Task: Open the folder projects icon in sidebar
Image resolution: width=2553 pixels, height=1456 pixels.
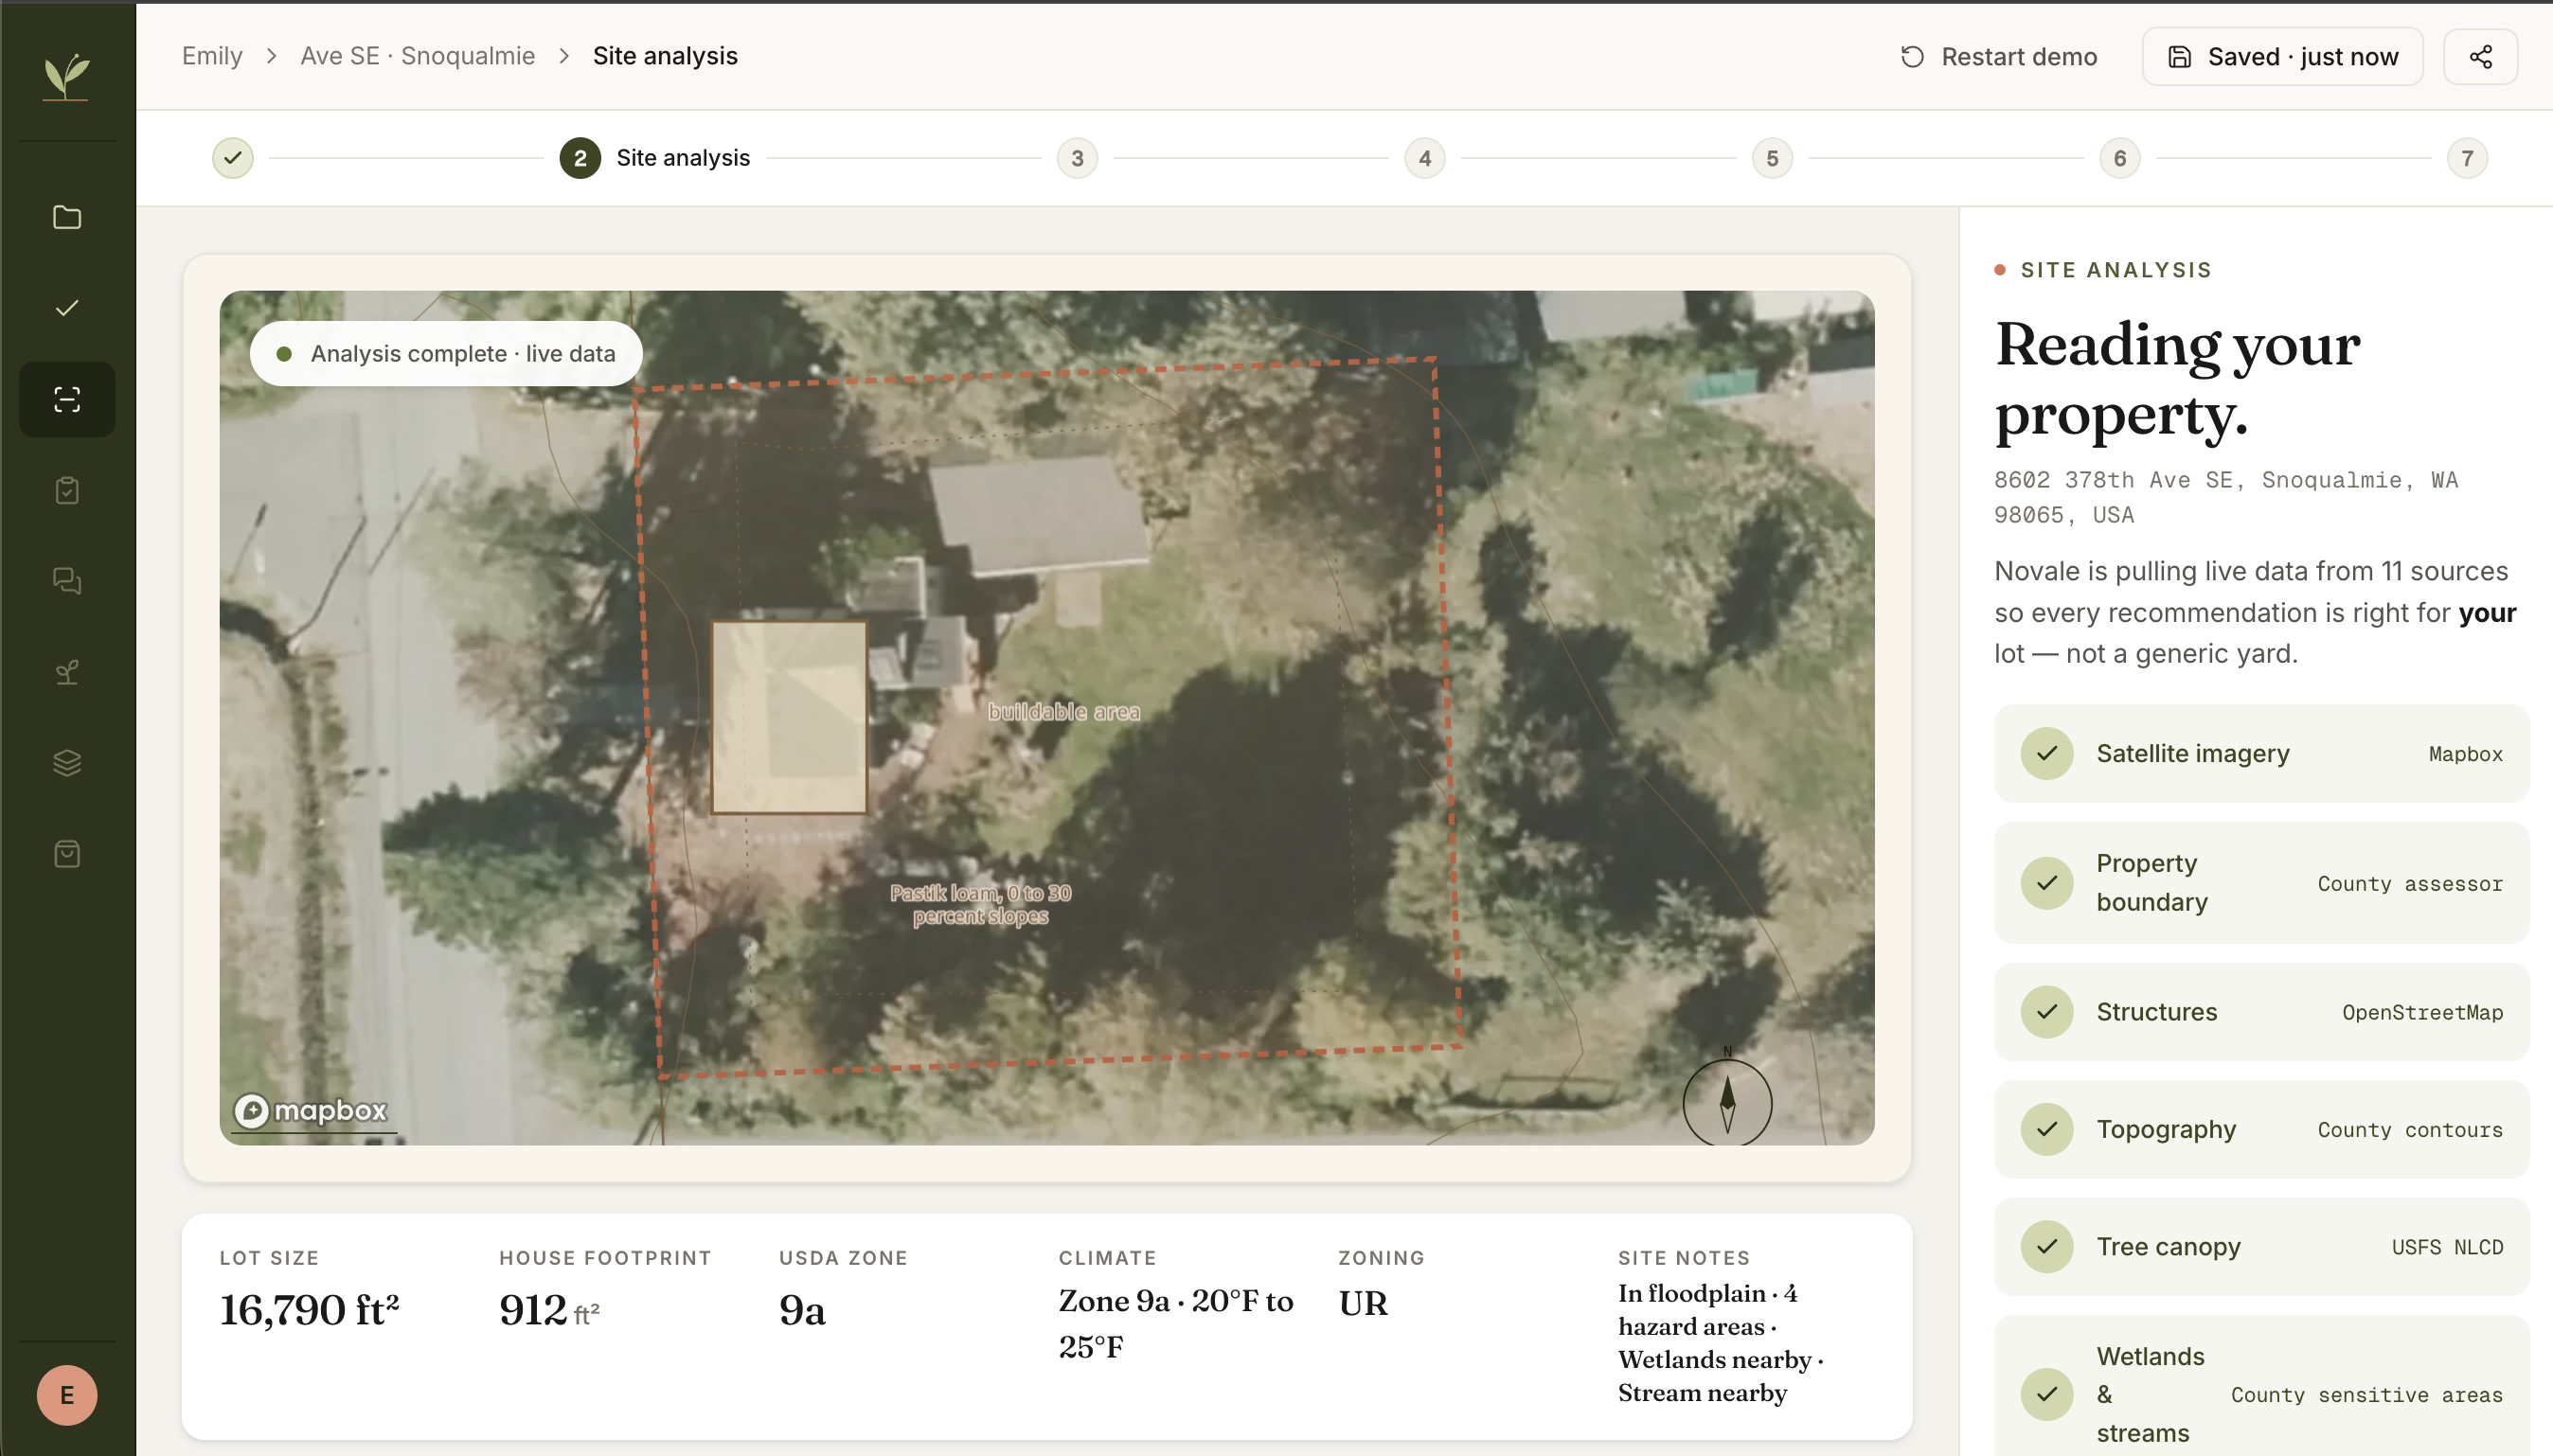Action: point(67,217)
